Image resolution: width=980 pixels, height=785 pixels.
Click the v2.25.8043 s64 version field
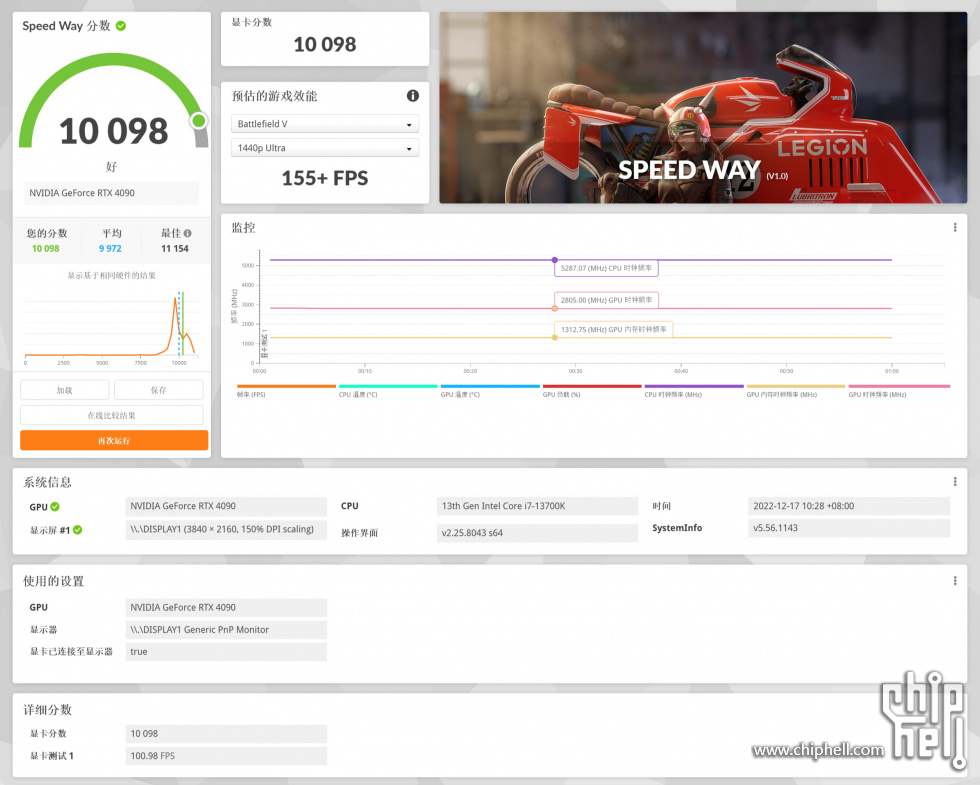[538, 532]
